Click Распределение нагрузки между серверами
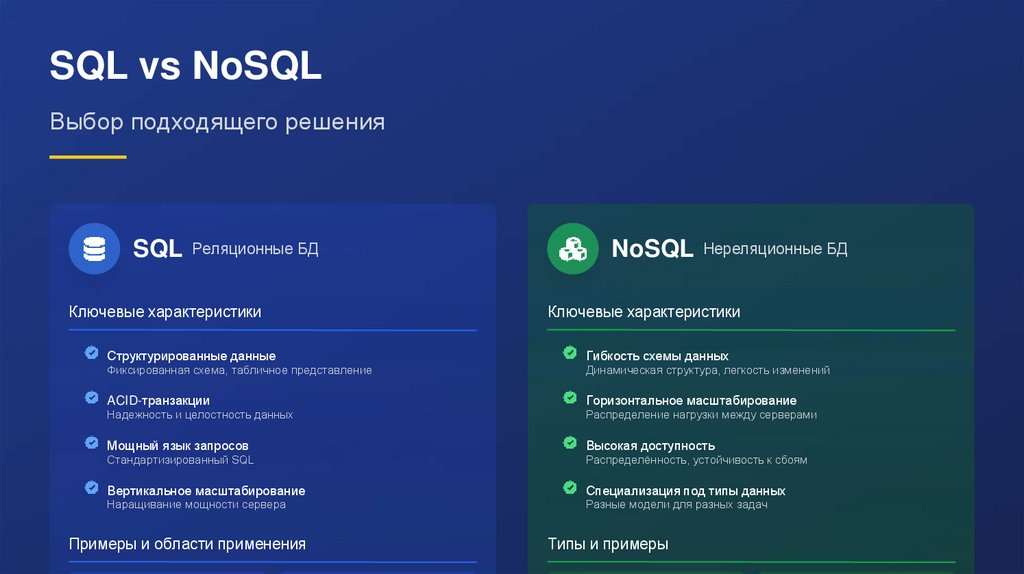This screenshot has height=574, width=1024. (x=701, y=415)
